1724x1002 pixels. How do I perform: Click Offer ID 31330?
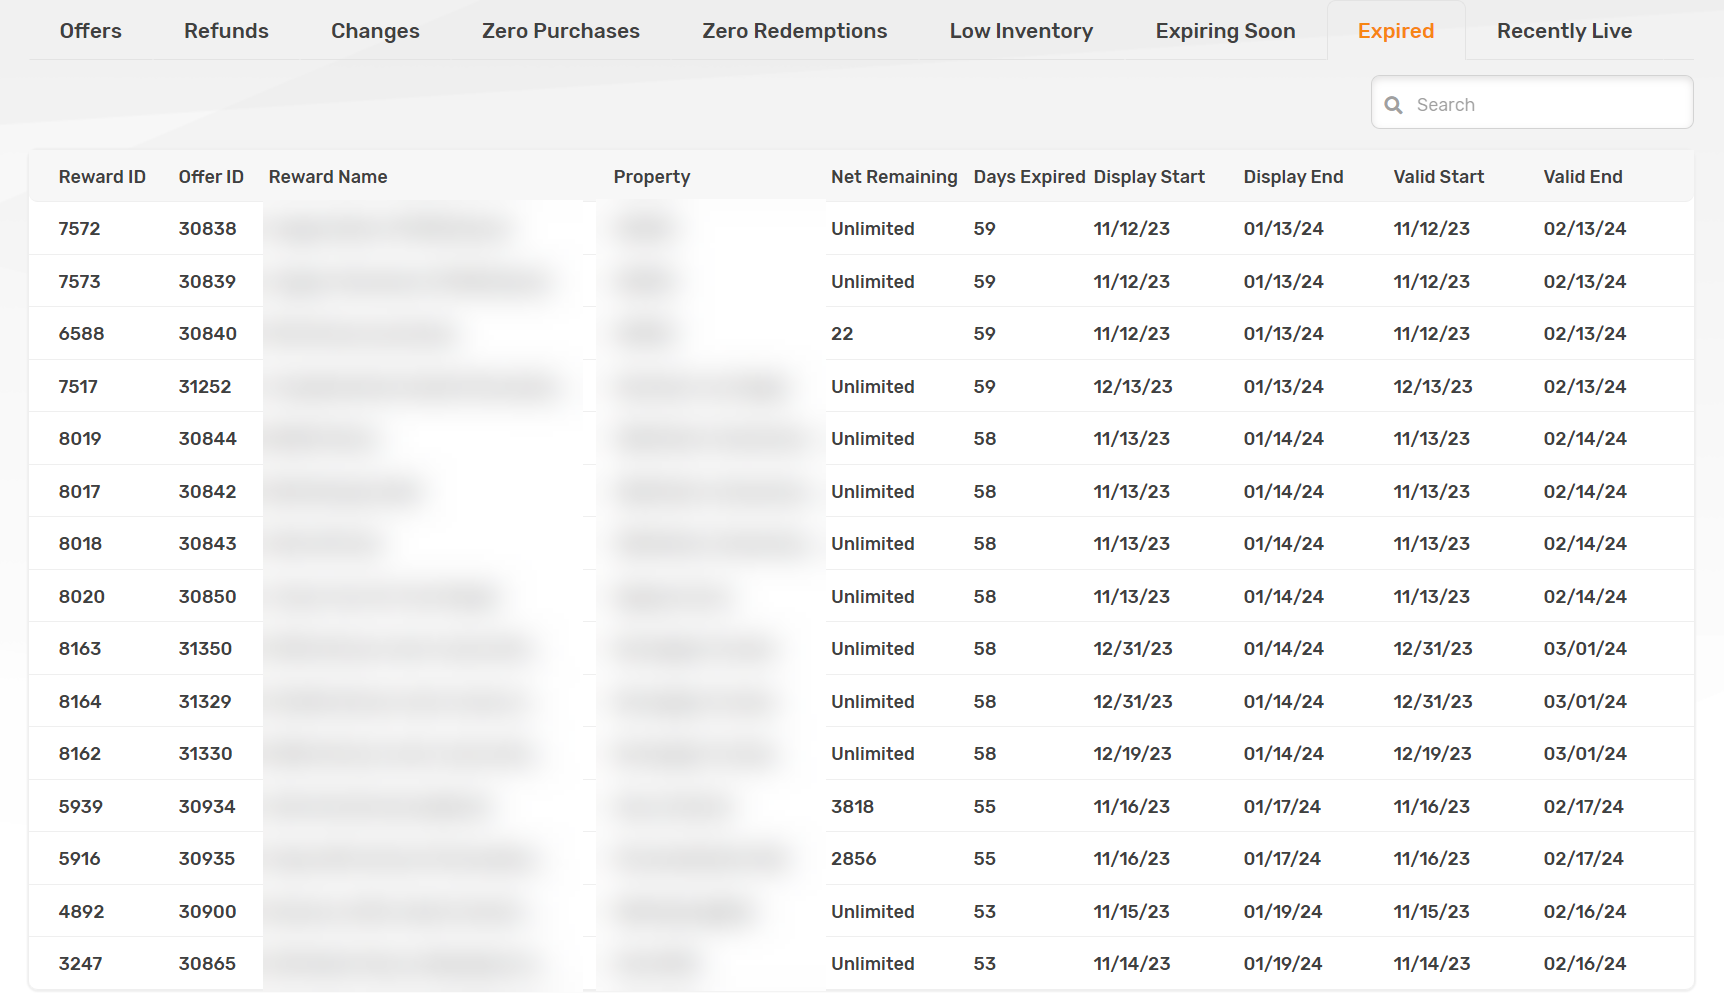point(205,754)
